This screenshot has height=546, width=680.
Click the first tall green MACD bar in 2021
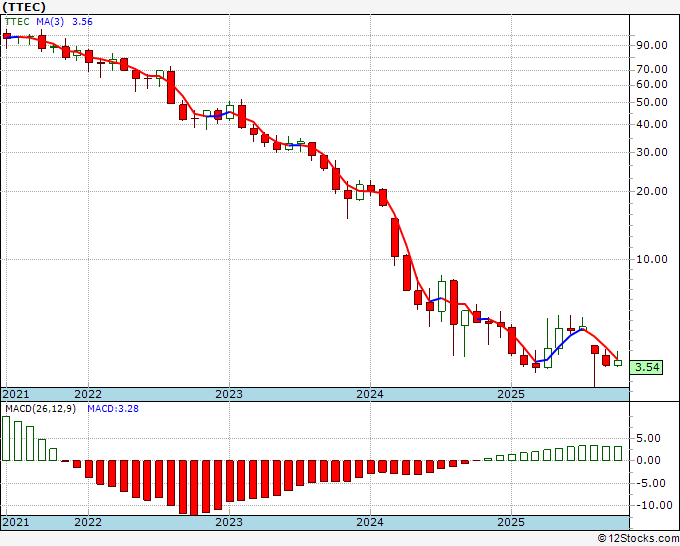6,438
